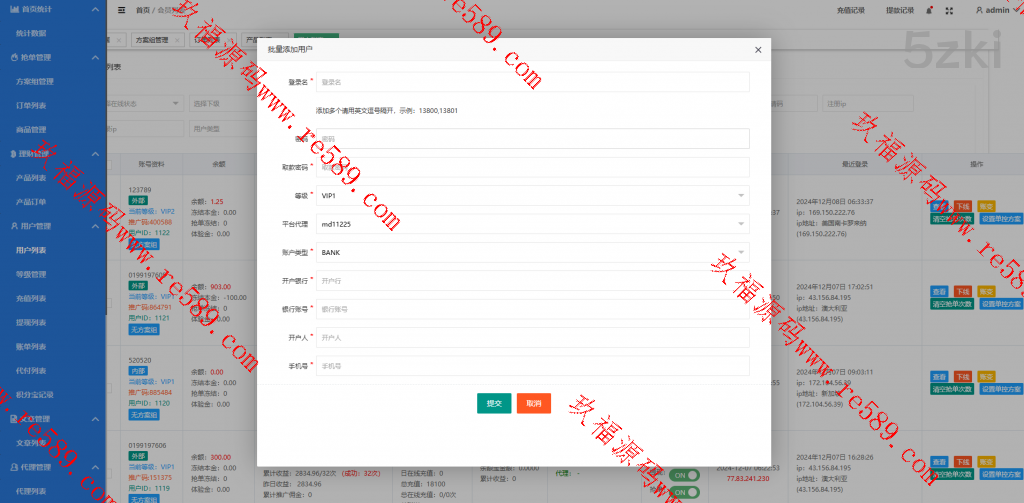This screenshot has height=503, width=1024.
Task: Focus the 取款密码 input field
Action: 532,167
